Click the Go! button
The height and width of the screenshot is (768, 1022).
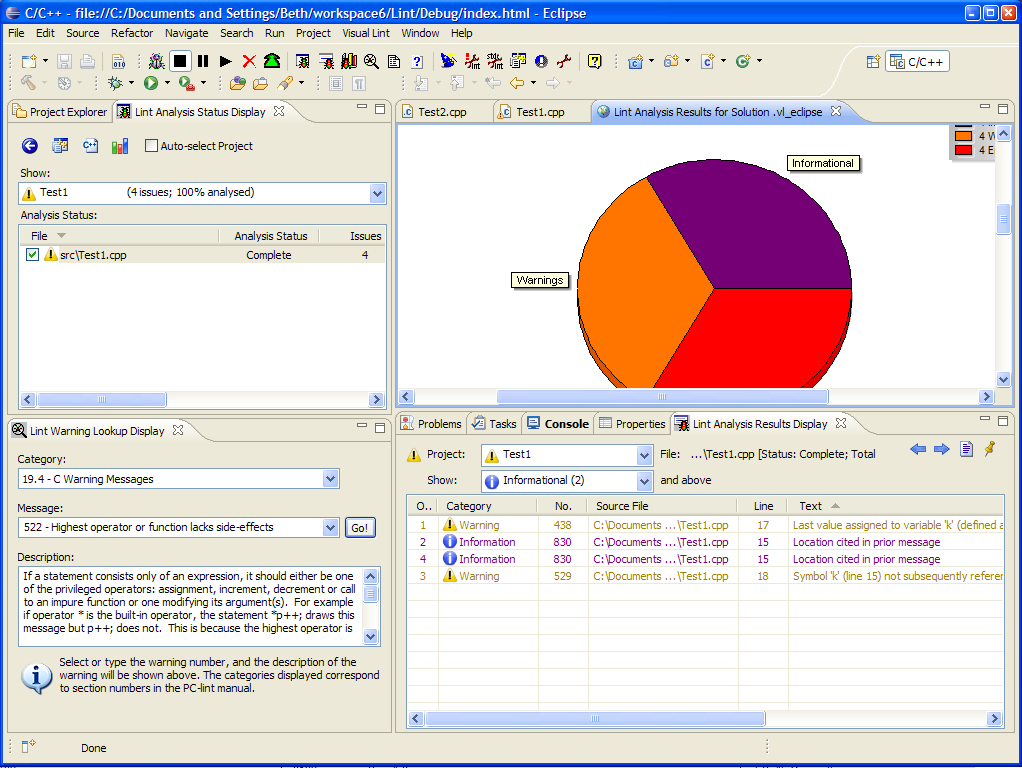pyautogui.click(x=360, y=528)
